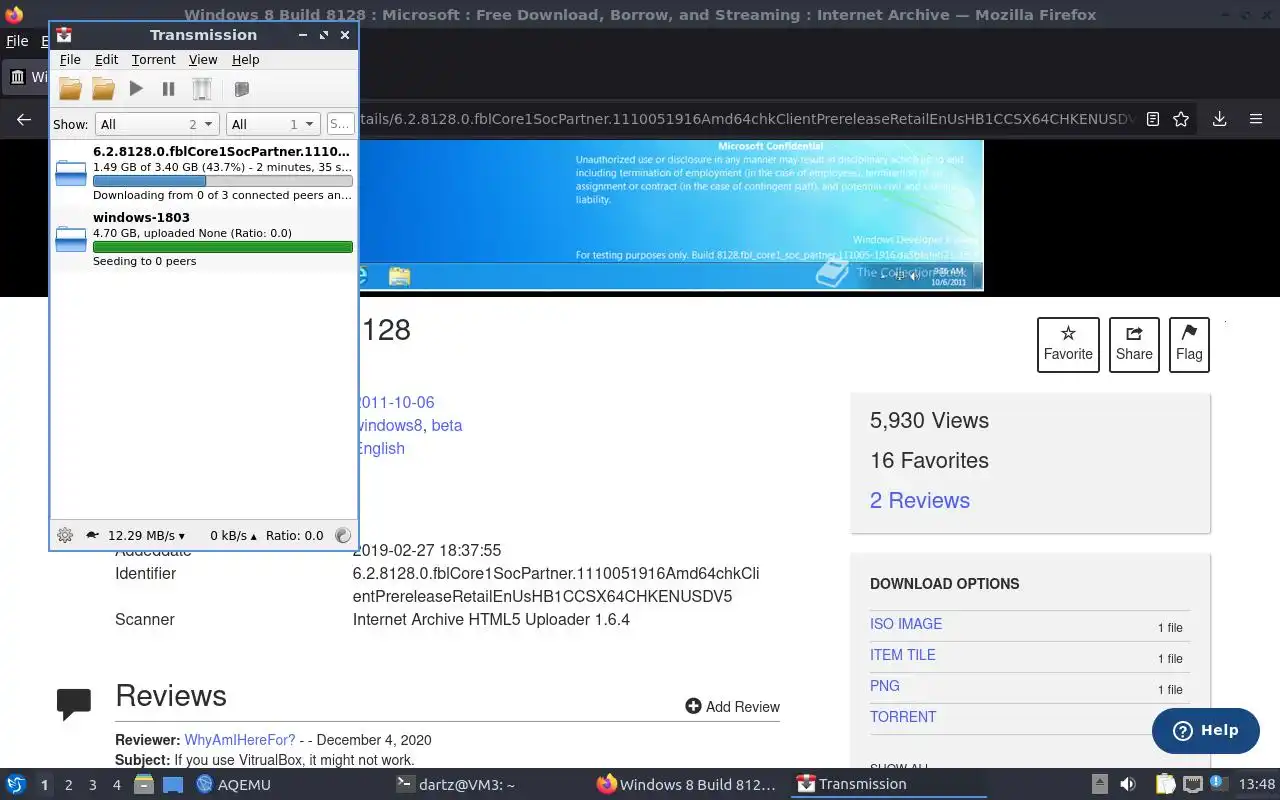Open the File menu in Transmission

70,60
